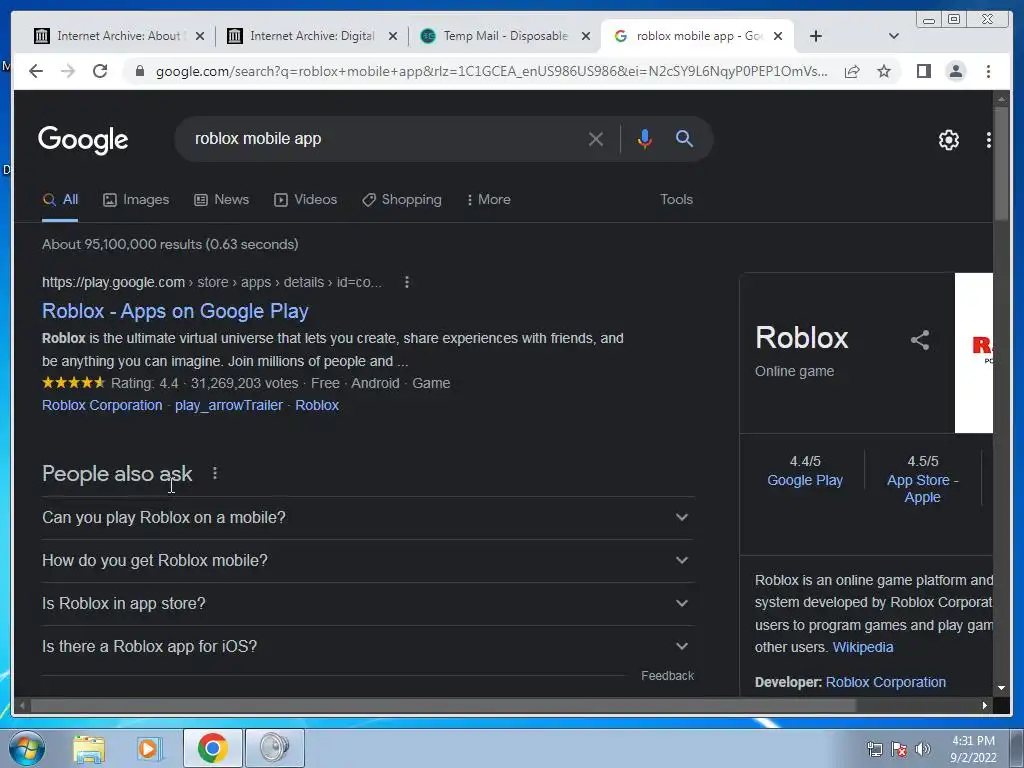Expand Can you play Roblox on a mobile?
This screenshot has height=768, width=1024.
pyautogui.click(x=368, y=518)
